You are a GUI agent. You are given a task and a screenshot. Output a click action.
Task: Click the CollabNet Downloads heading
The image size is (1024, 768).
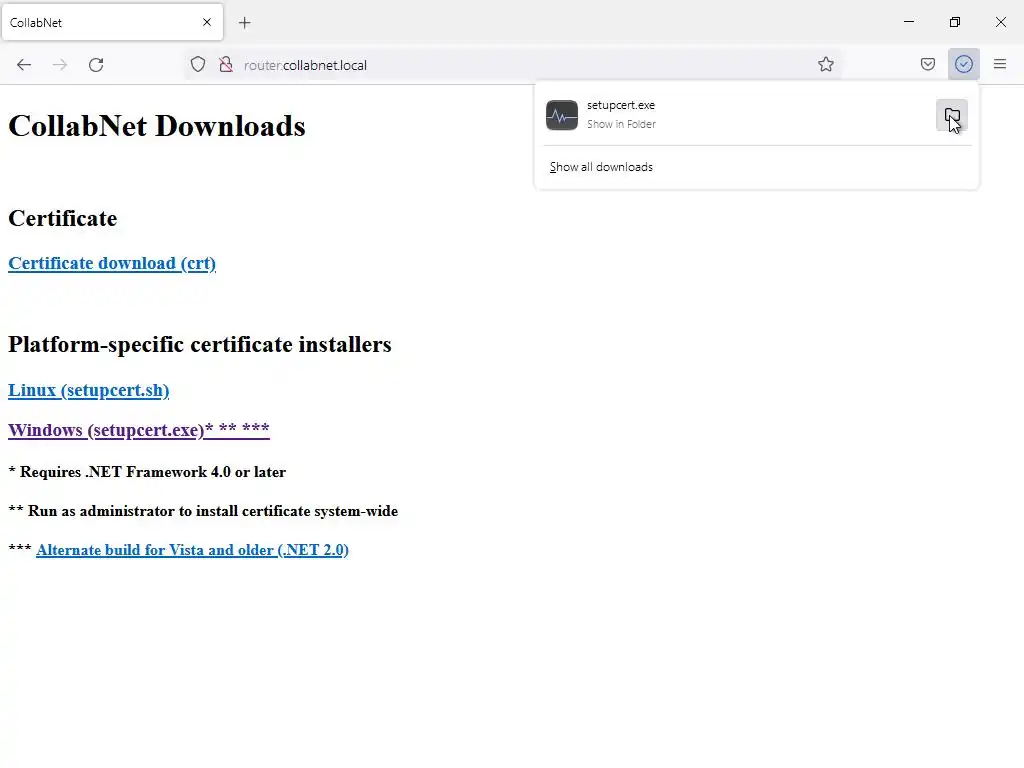pyautogui.click(x=157, y=126)
